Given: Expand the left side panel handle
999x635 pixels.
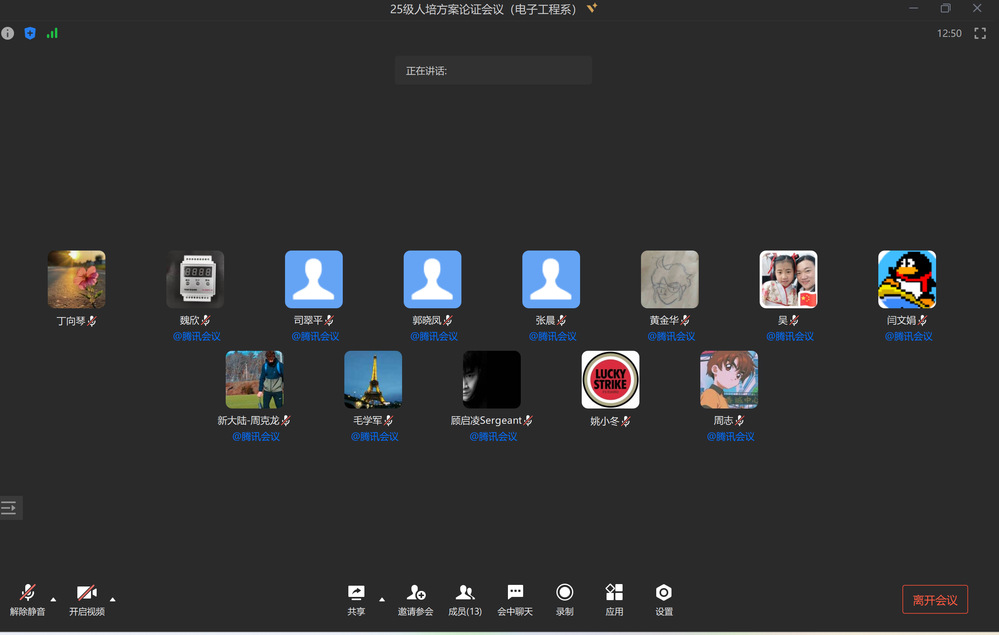Looking at the screenshot, I should tap(10, 508).
